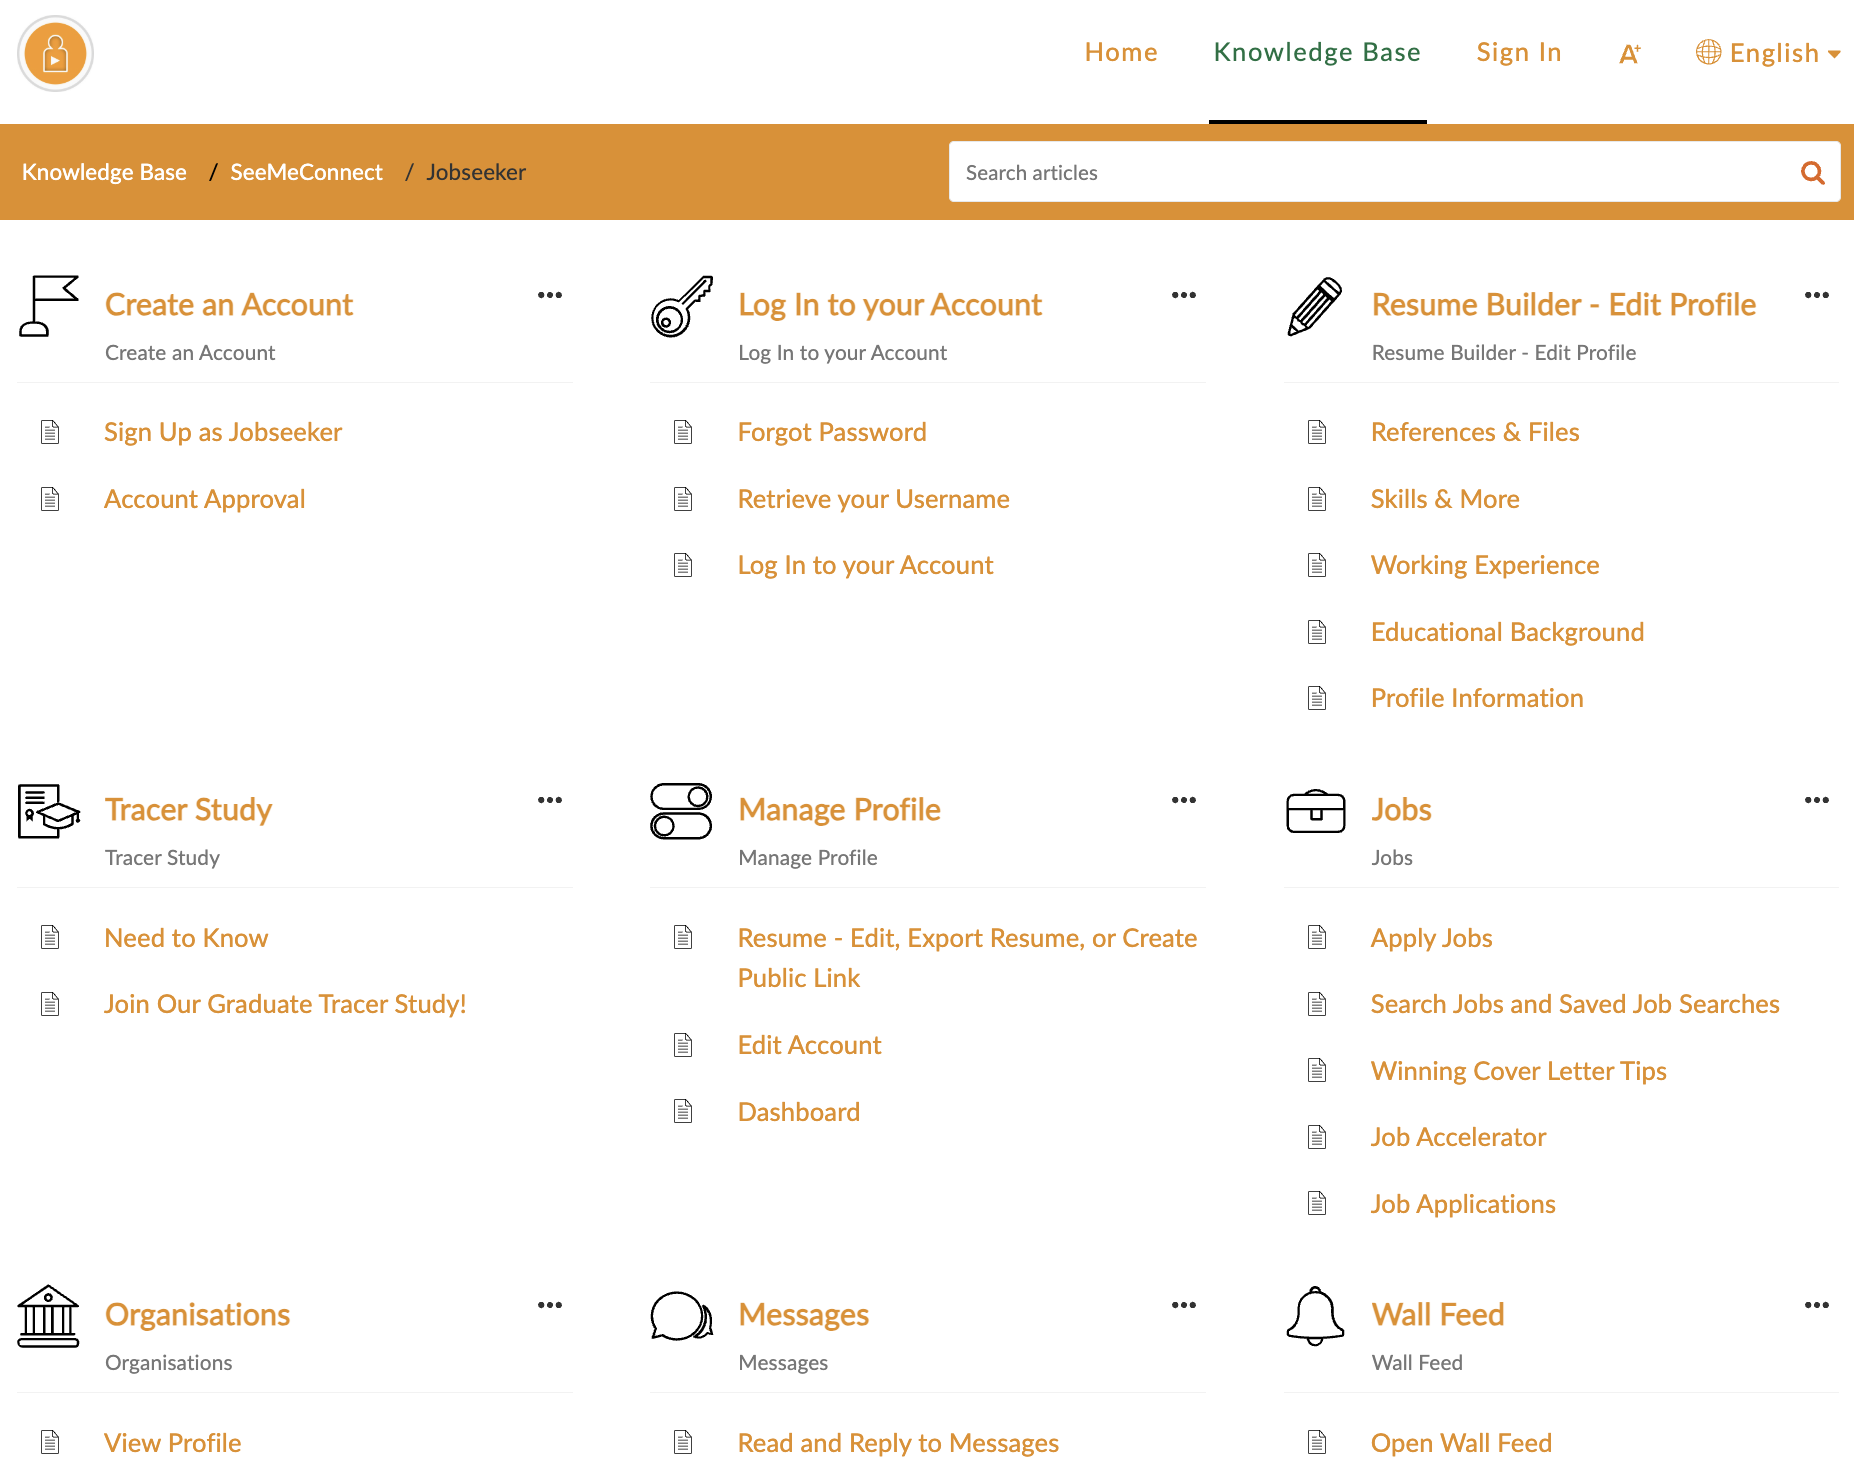Click Knowledge Base in the breadcrumb
Viewport: 1854px width, 1468px height.
pyautogui.click(x=104, y=172)
